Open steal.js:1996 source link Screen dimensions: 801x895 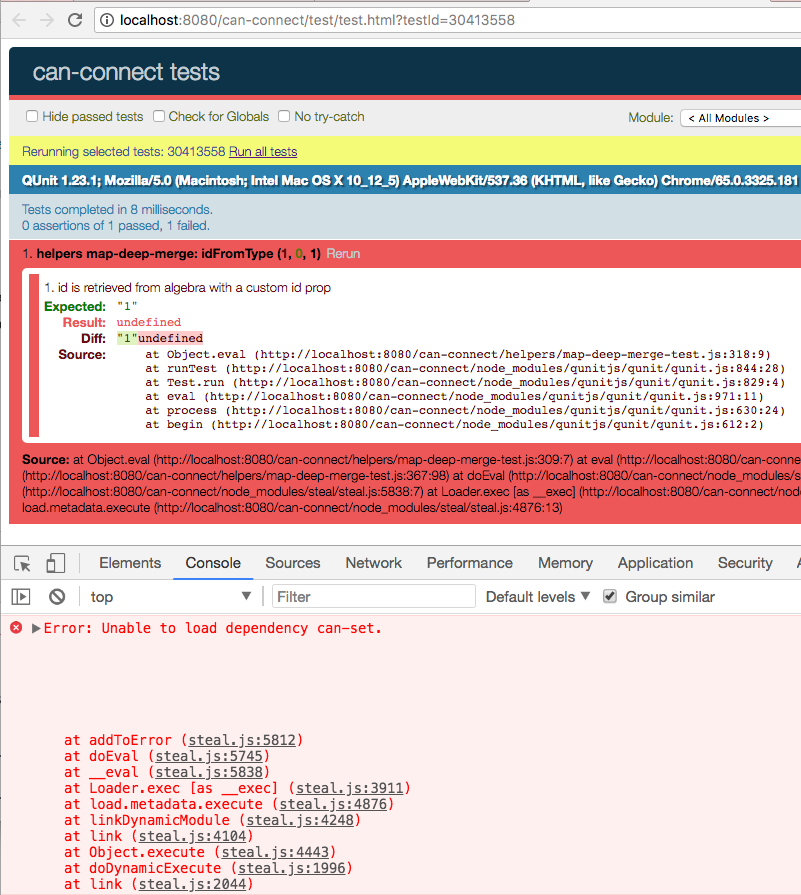(292, 868)
